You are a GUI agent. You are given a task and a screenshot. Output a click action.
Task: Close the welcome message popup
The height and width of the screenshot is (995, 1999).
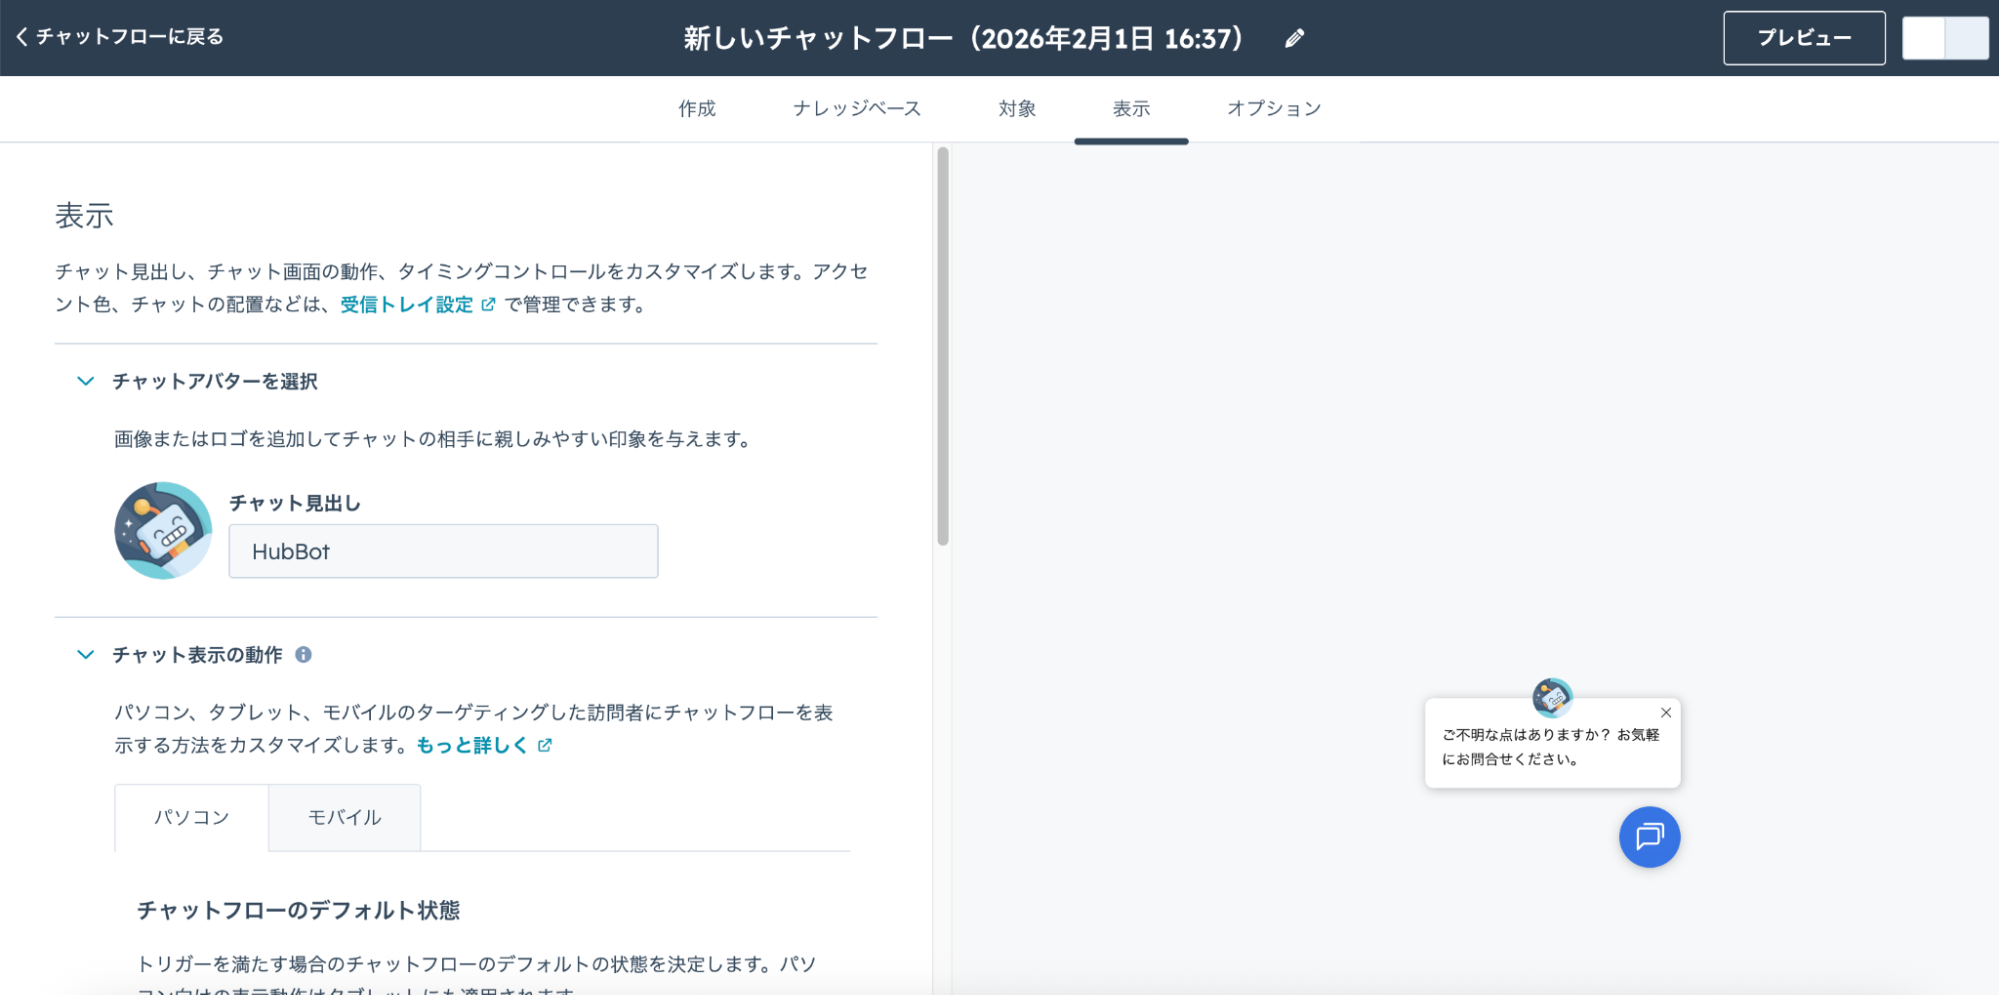[x=1665, y=713]
